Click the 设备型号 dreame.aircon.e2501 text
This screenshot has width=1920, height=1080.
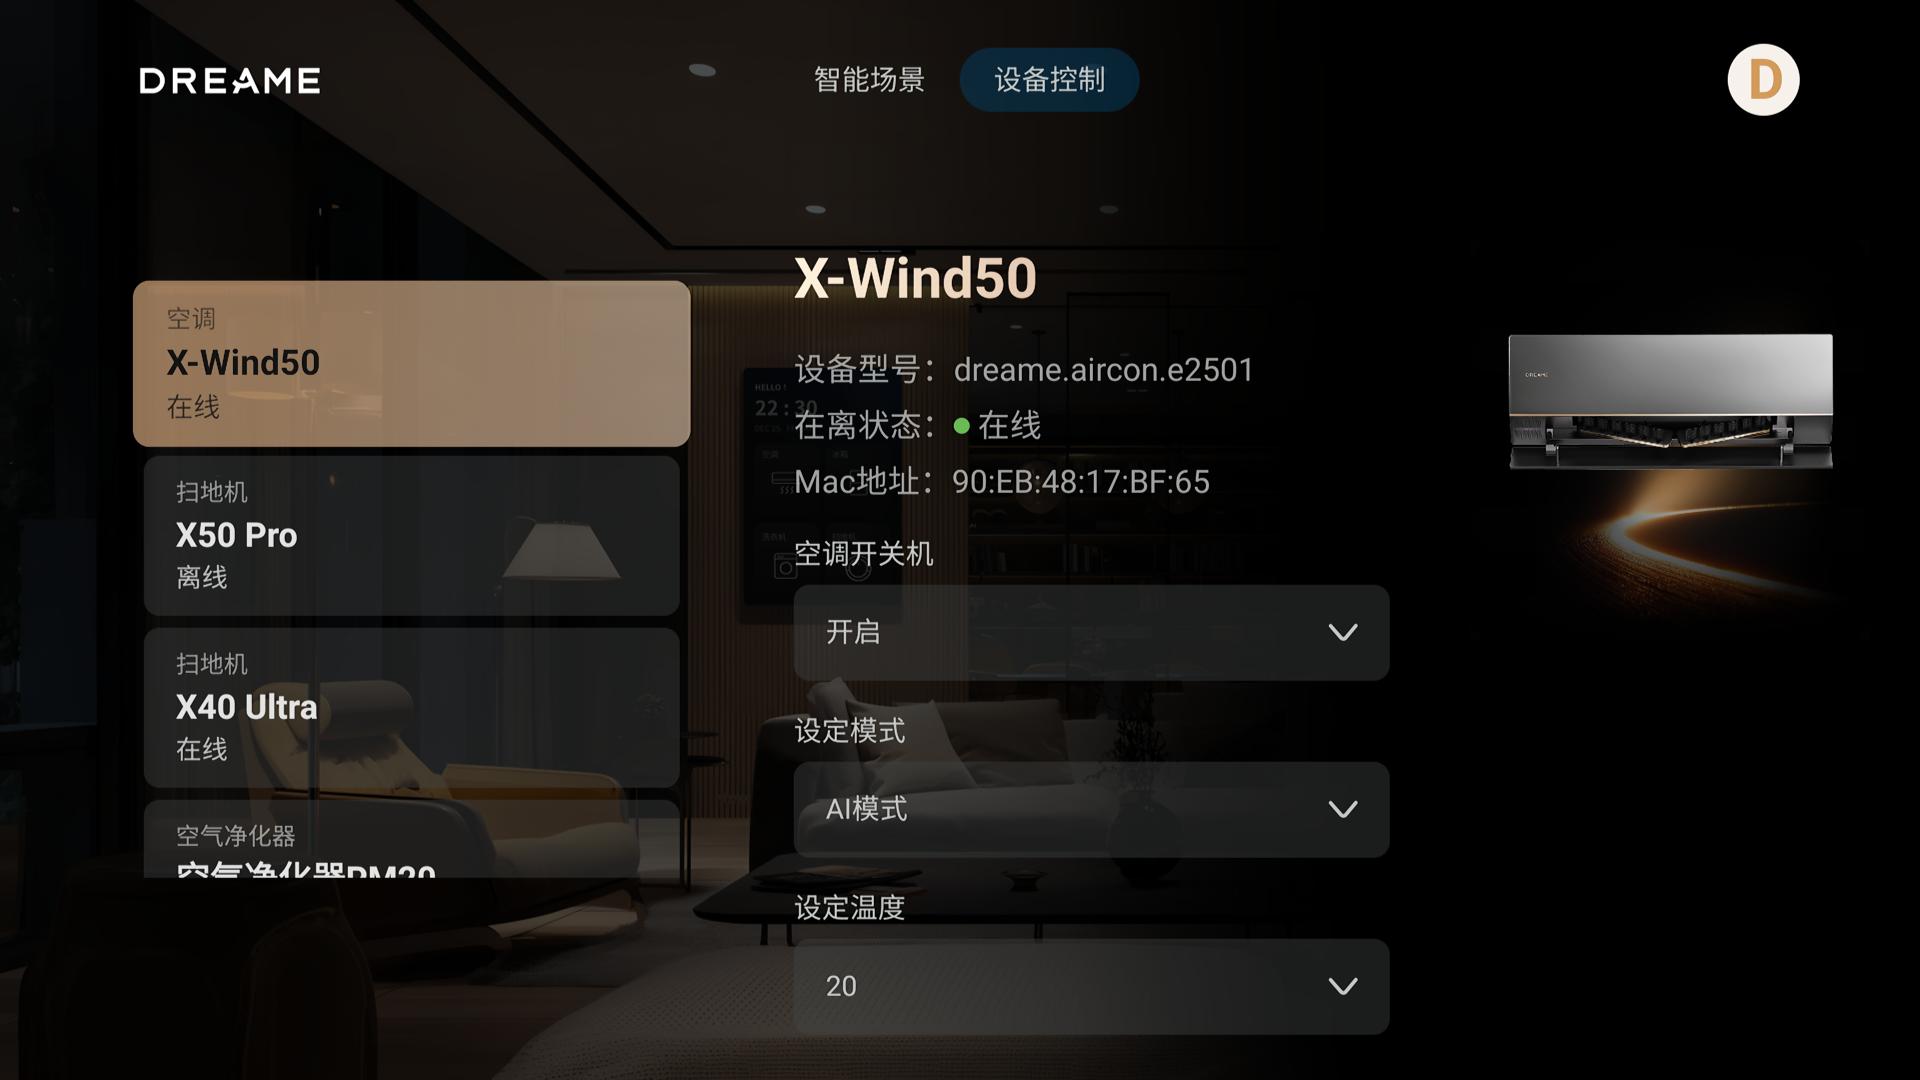pyautogui.click(x=1024, y=370)
